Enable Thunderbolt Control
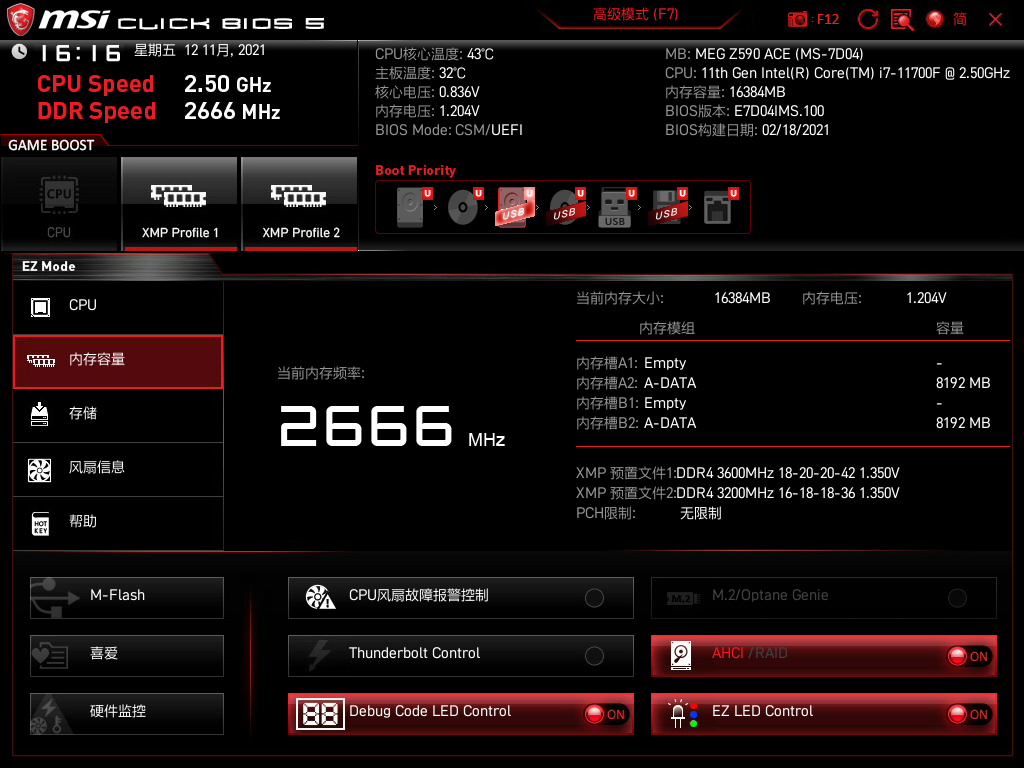This screenshot has width=1024, height=768. (x=594, y=656)
